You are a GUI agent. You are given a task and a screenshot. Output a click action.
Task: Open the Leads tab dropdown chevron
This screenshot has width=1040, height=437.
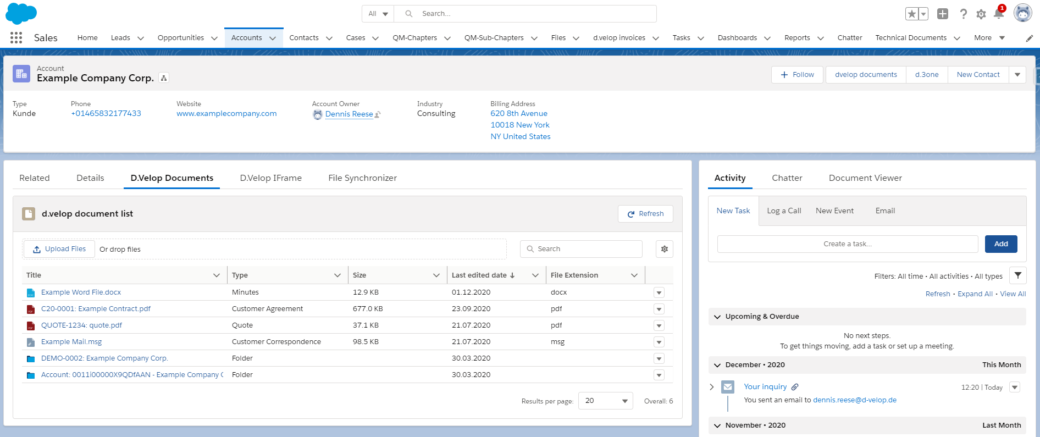click(x=141, y=38)
